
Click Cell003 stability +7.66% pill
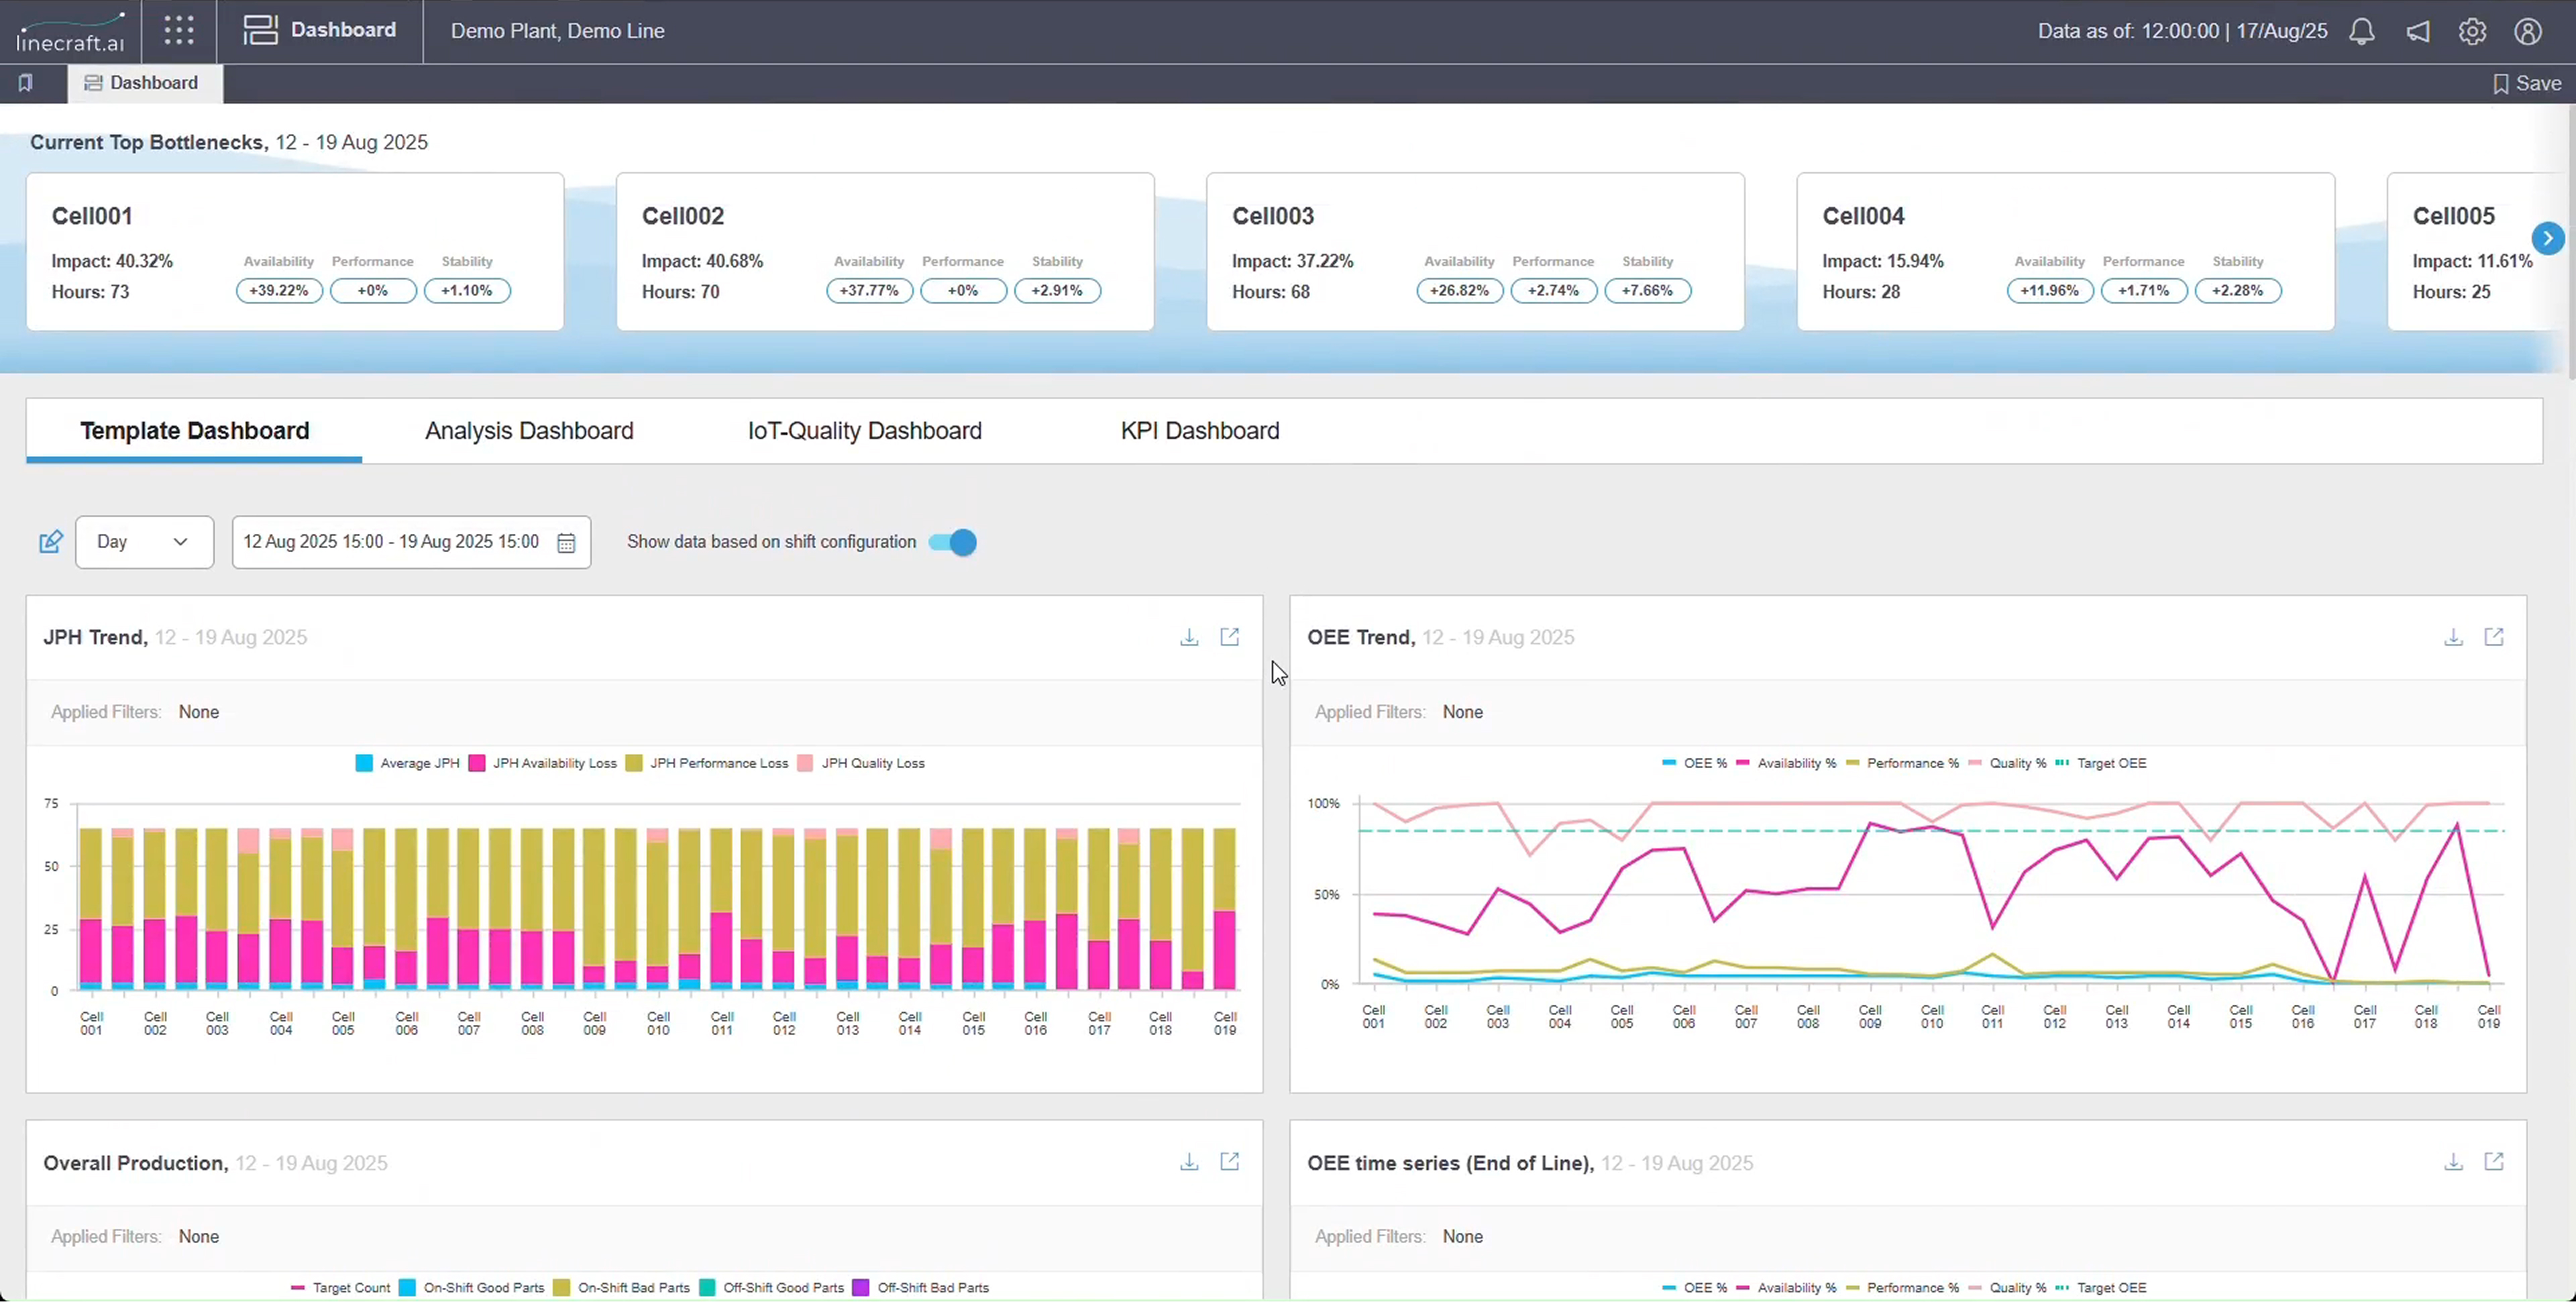[1647, 291]
